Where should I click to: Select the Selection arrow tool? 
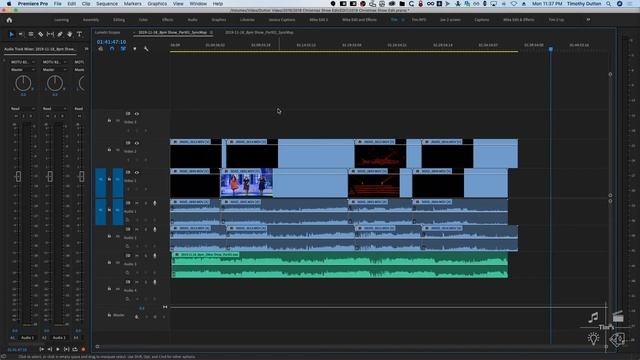(x=11, y=35)
